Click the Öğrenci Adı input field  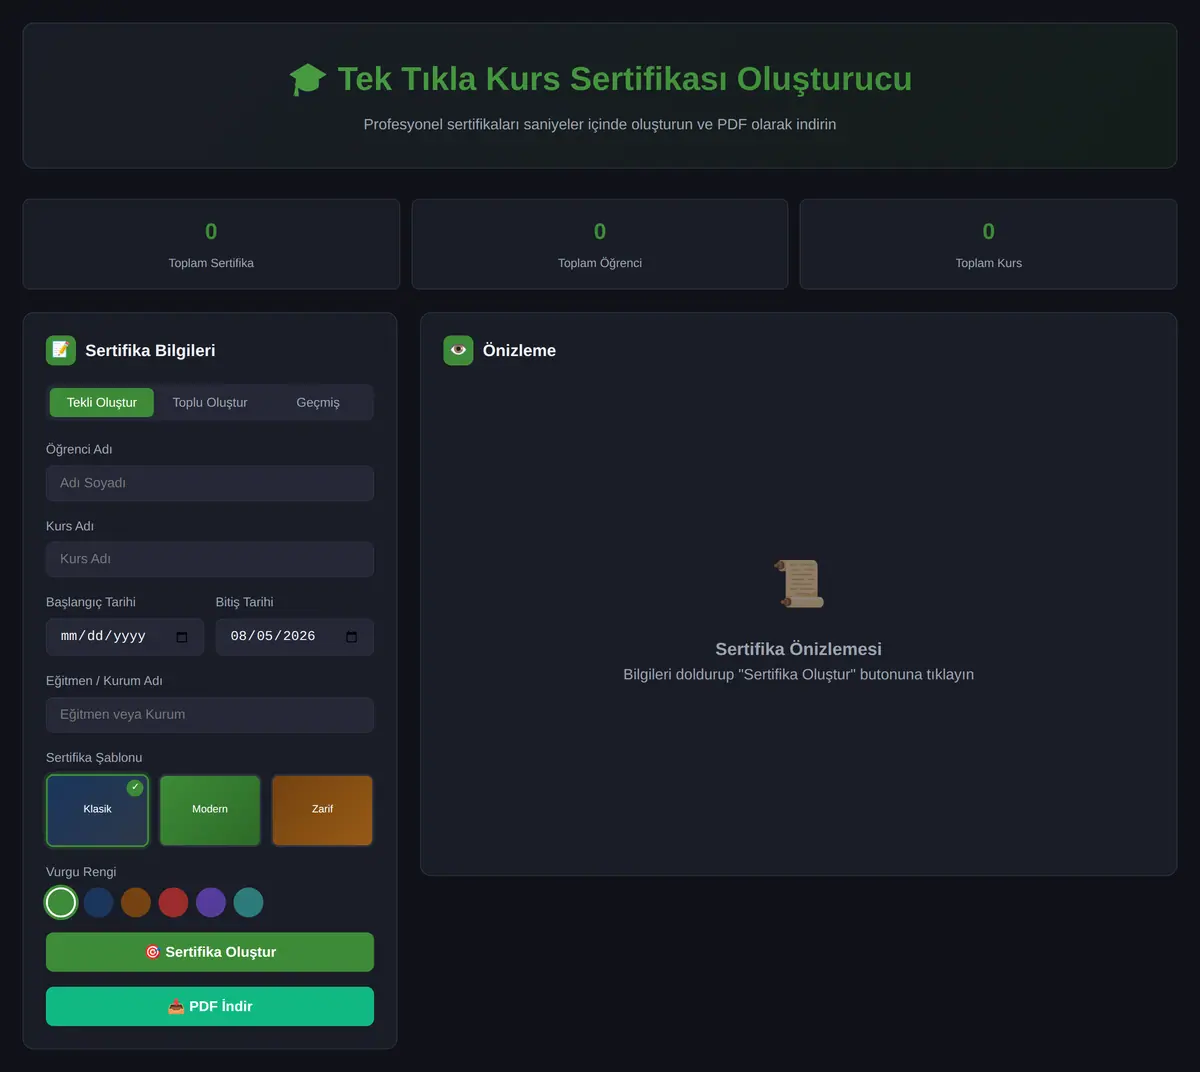[210, 483]
